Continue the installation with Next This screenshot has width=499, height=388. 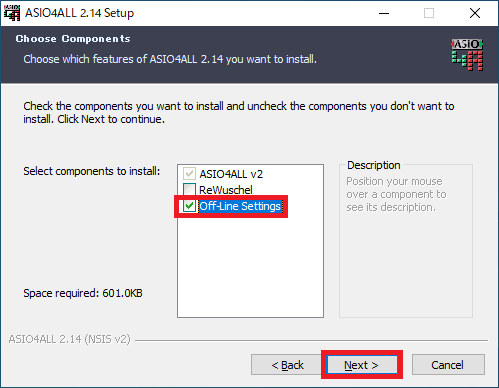tap(362, 365)
